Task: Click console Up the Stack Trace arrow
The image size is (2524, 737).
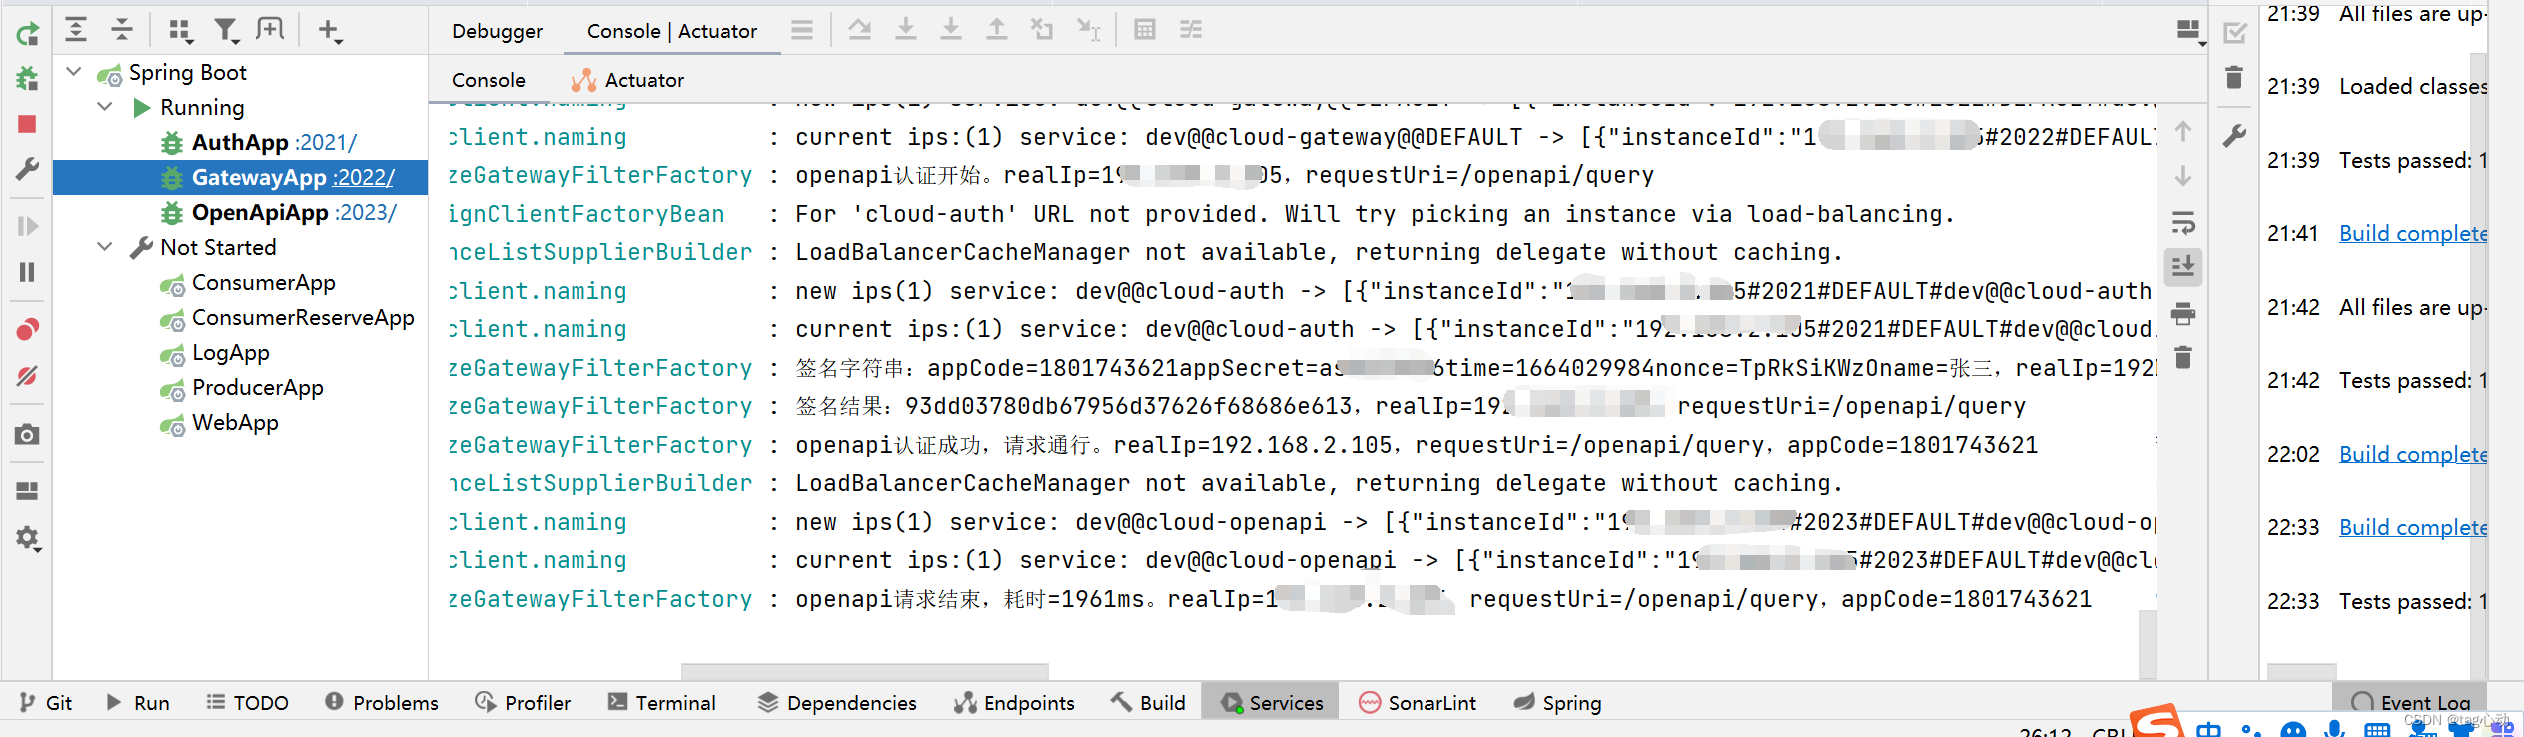Action: click(x=2183, y=132)
